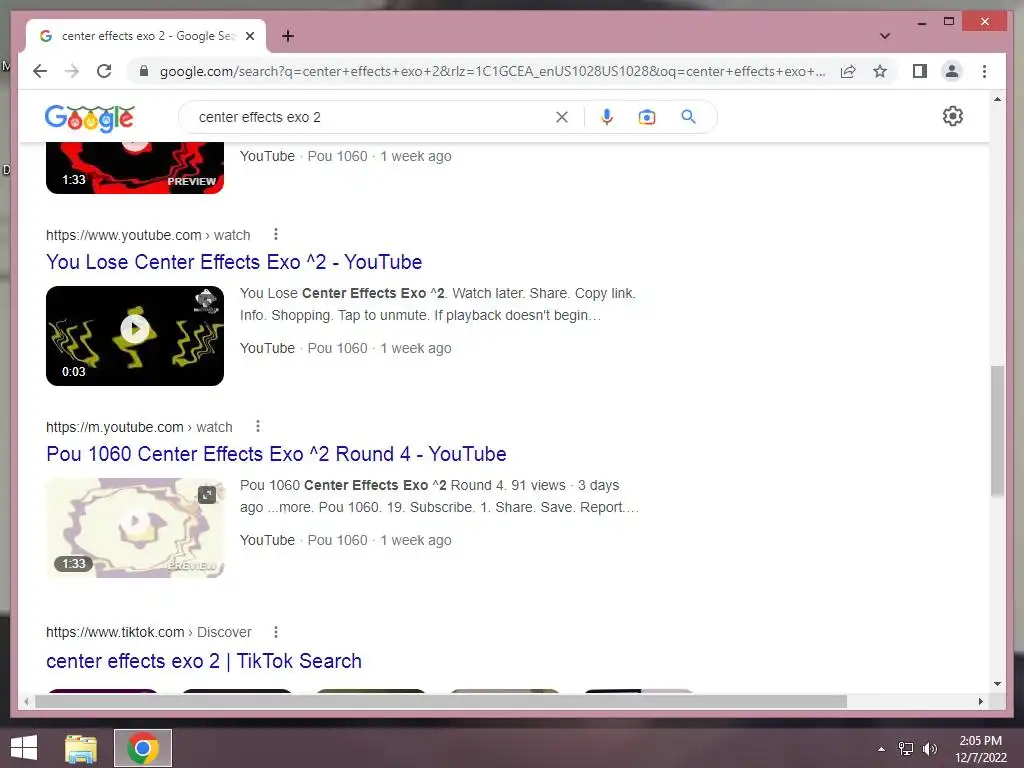Close the center effects exo 2 tab
Image resolution: width=1024 pixels, height=768 pixels.
click(249, 36)
